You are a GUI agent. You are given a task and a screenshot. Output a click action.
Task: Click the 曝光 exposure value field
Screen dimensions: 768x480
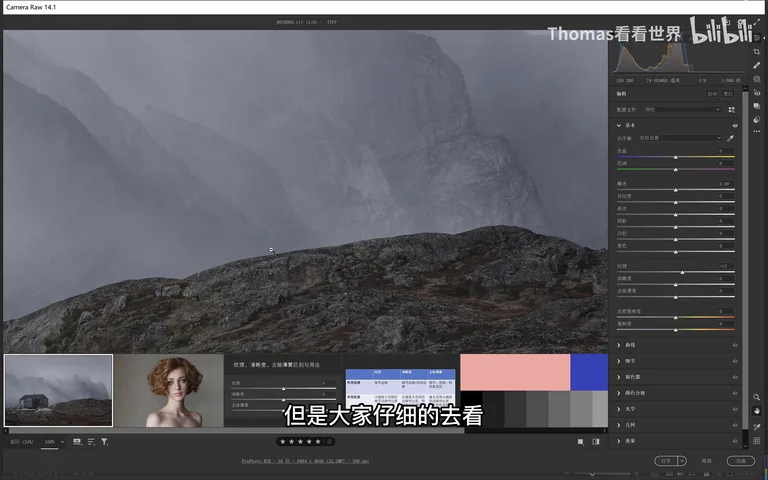724,184
